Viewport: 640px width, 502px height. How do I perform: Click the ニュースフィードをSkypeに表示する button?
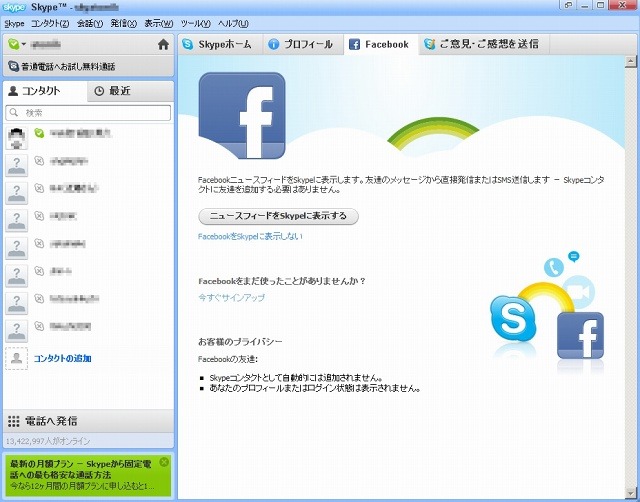pos(278,216)
